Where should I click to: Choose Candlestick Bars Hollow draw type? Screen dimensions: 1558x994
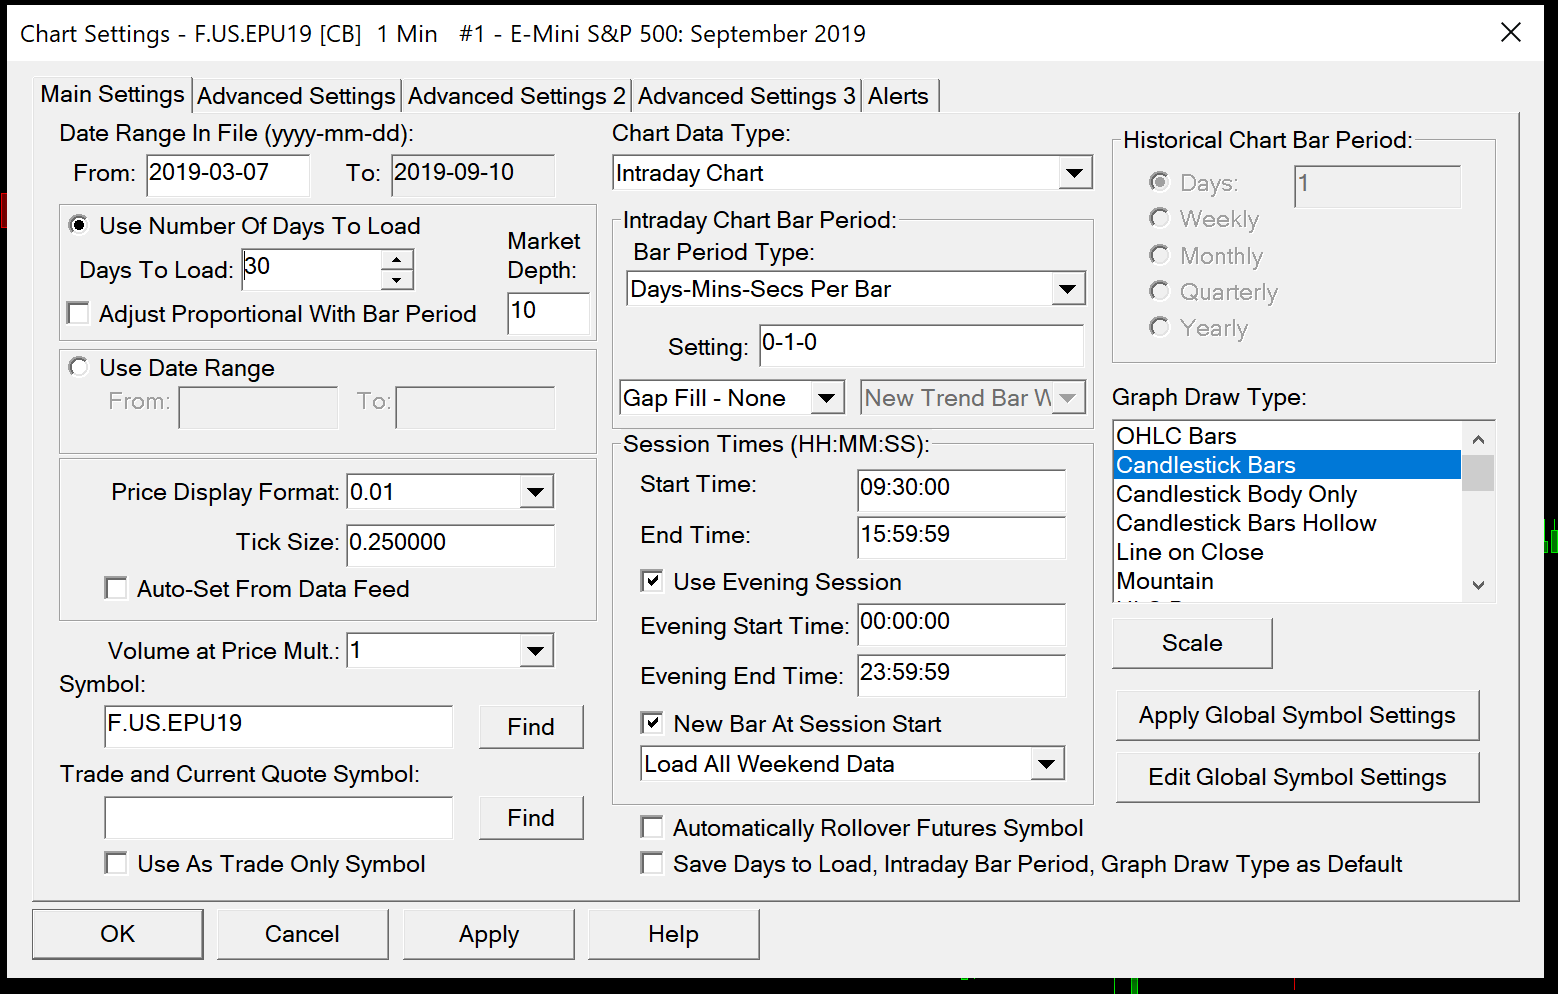pos(1287,523)
